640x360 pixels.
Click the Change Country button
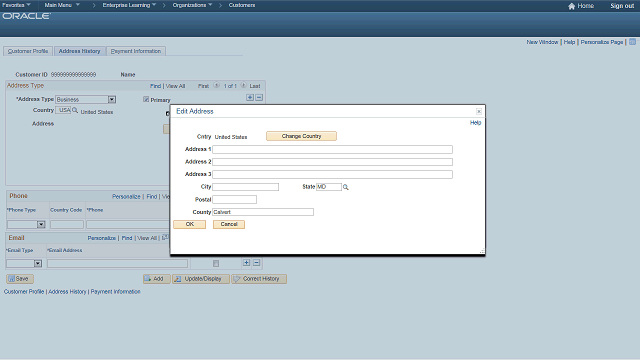301,136
